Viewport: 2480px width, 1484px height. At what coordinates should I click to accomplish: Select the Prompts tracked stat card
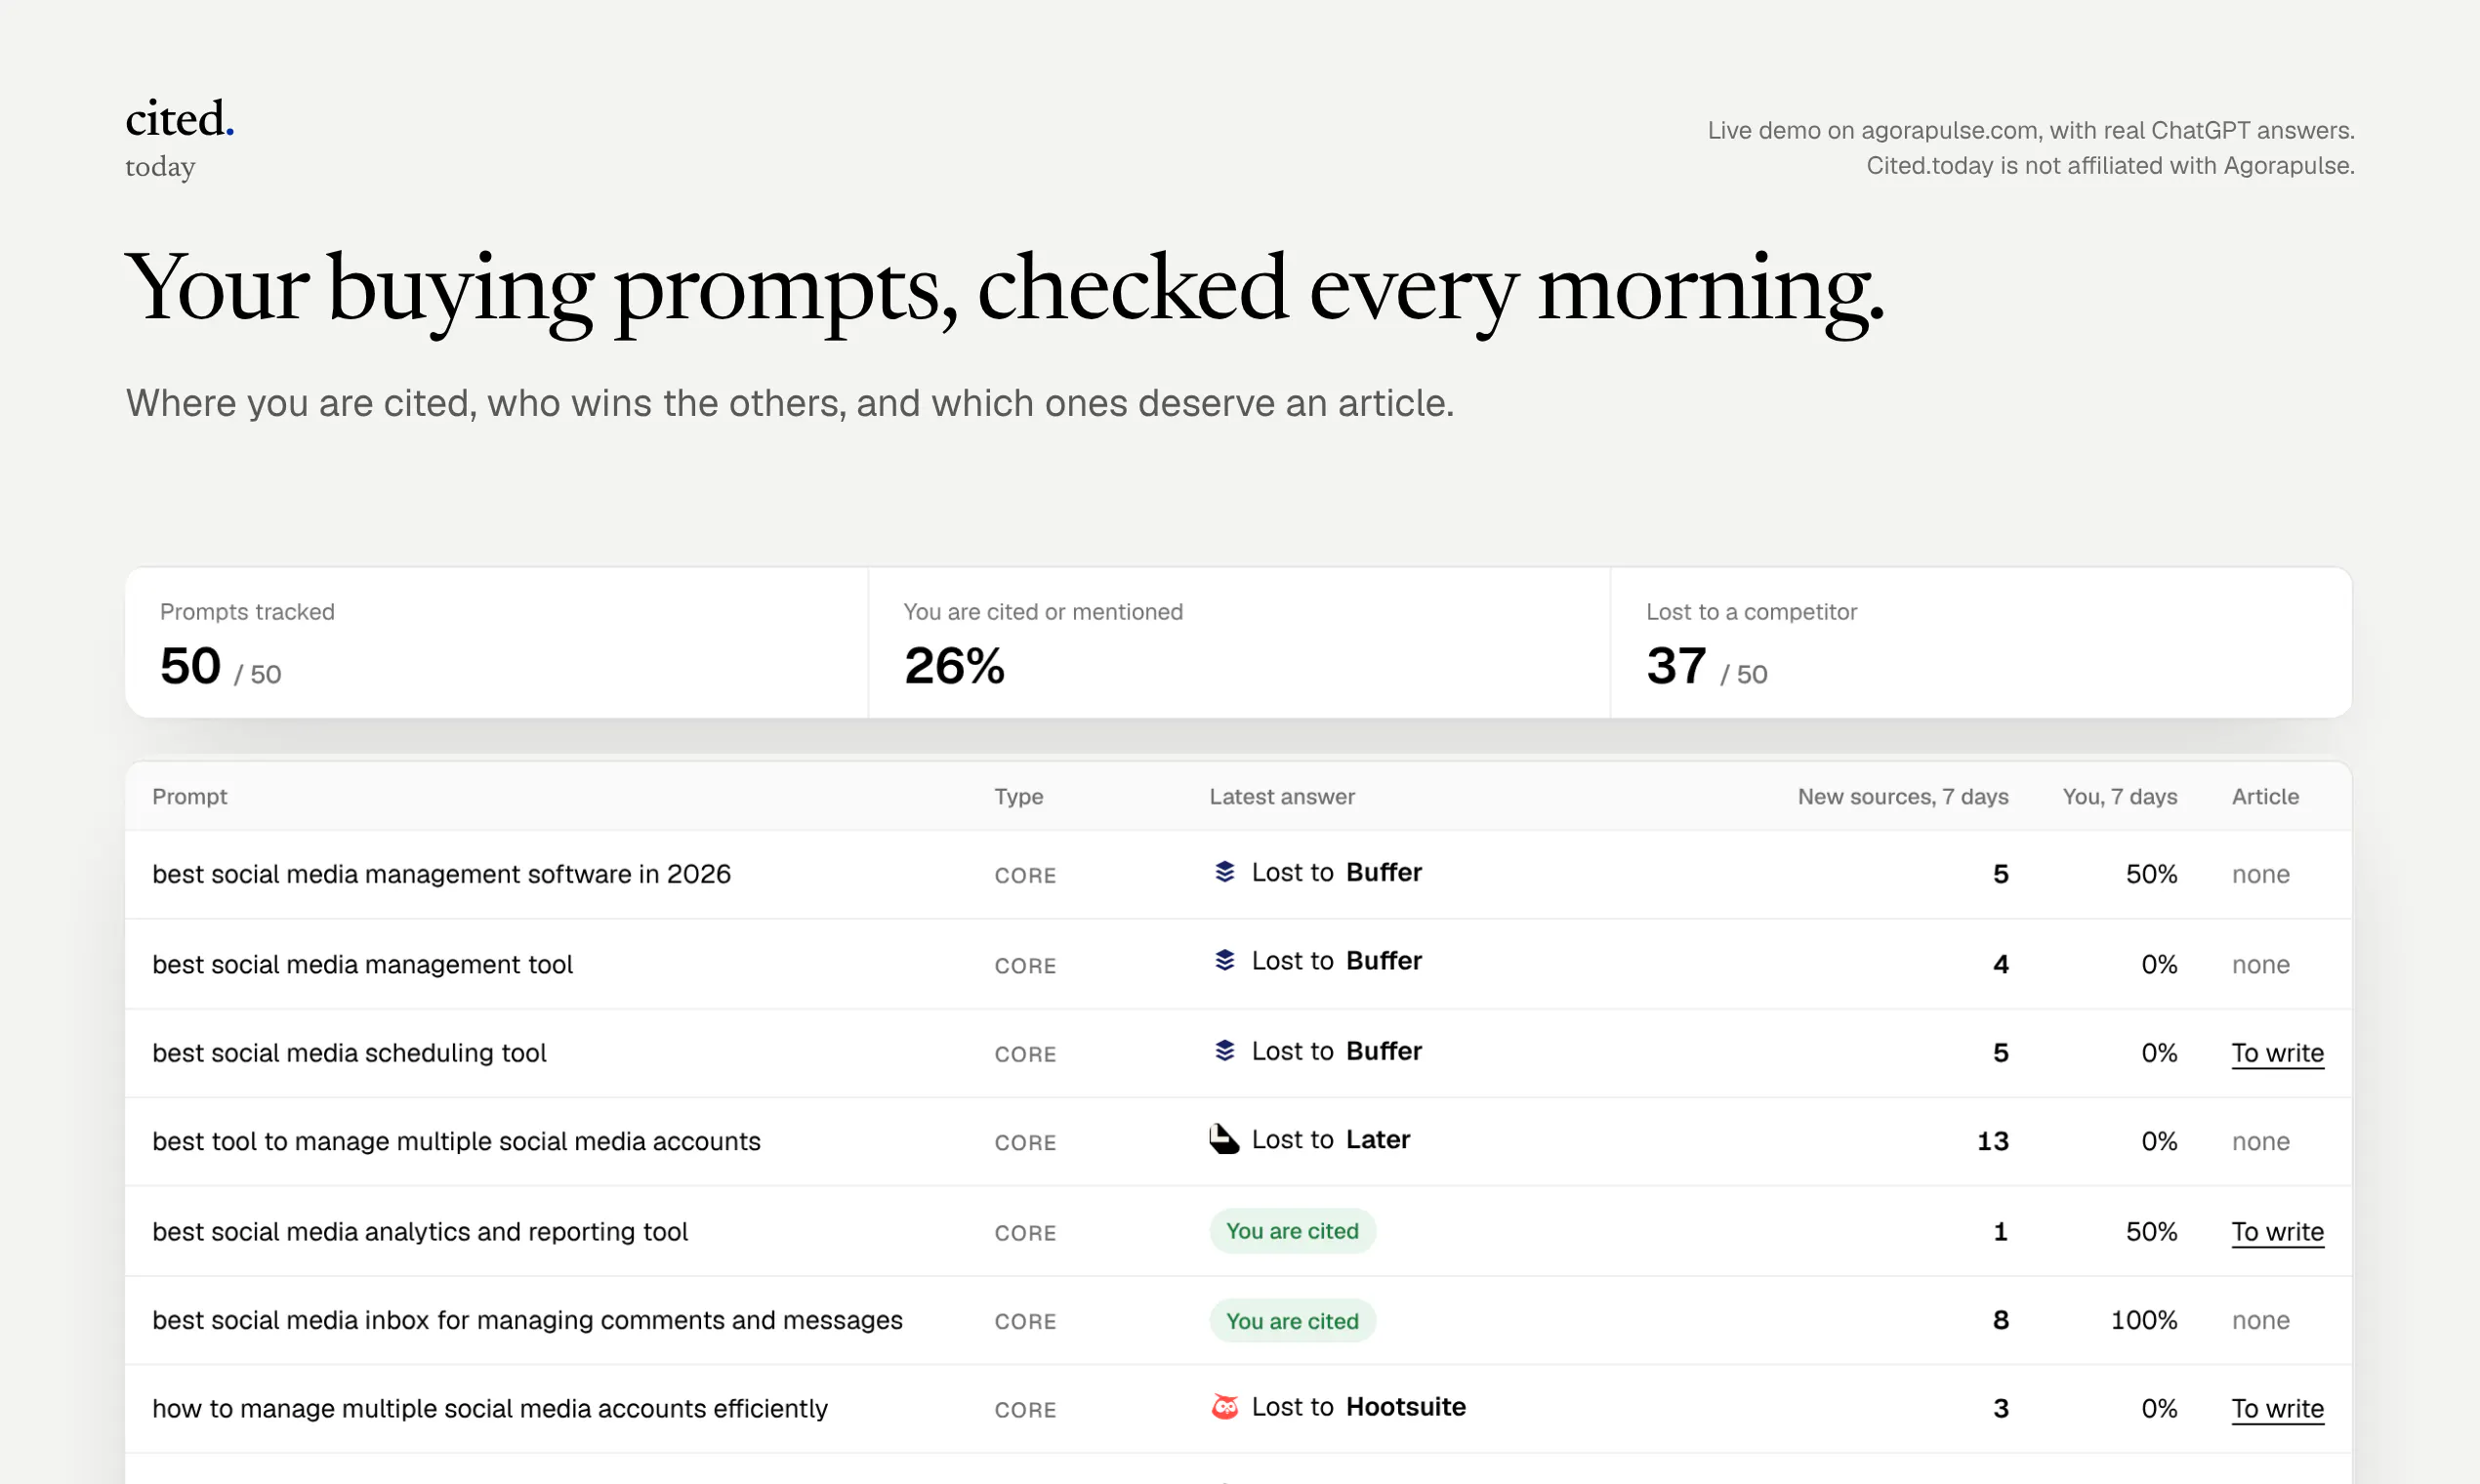(x=497, y=643)
